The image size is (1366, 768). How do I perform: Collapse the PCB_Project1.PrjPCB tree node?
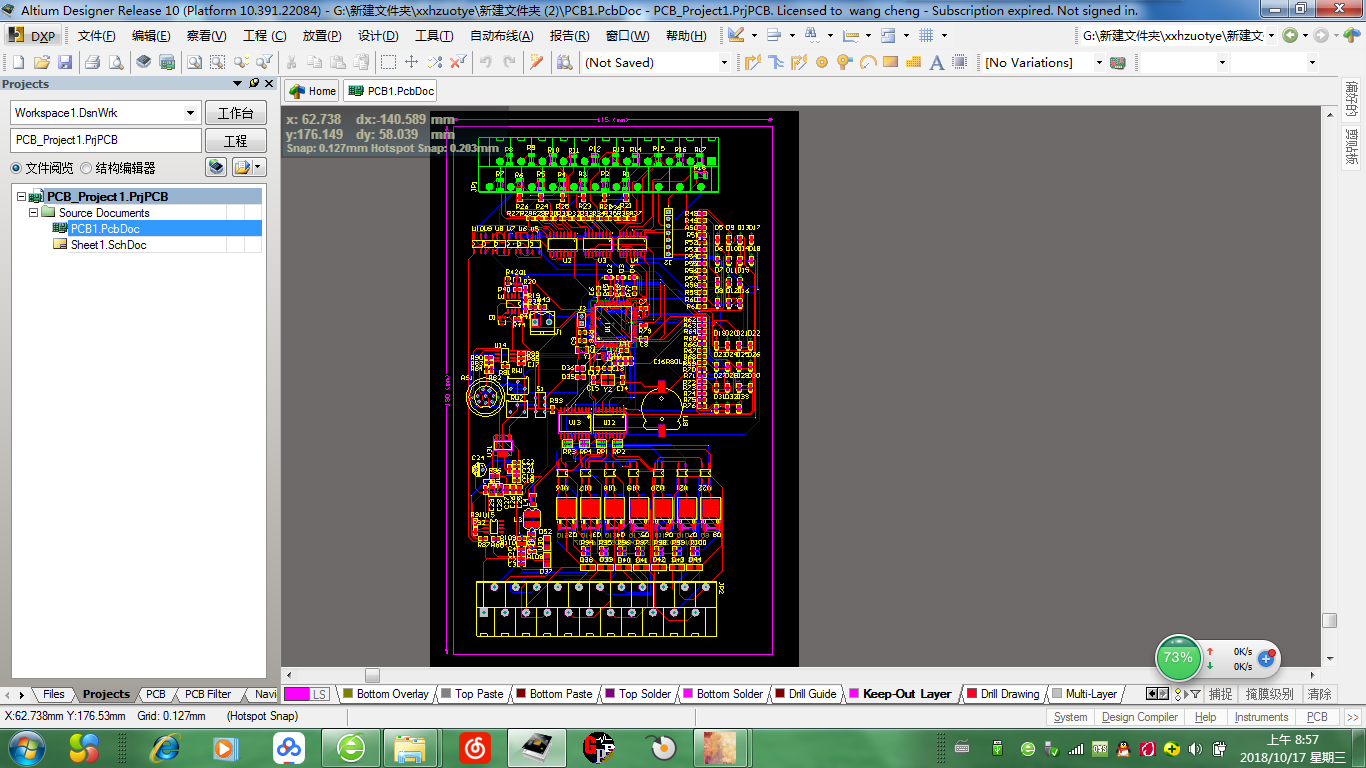22,197
